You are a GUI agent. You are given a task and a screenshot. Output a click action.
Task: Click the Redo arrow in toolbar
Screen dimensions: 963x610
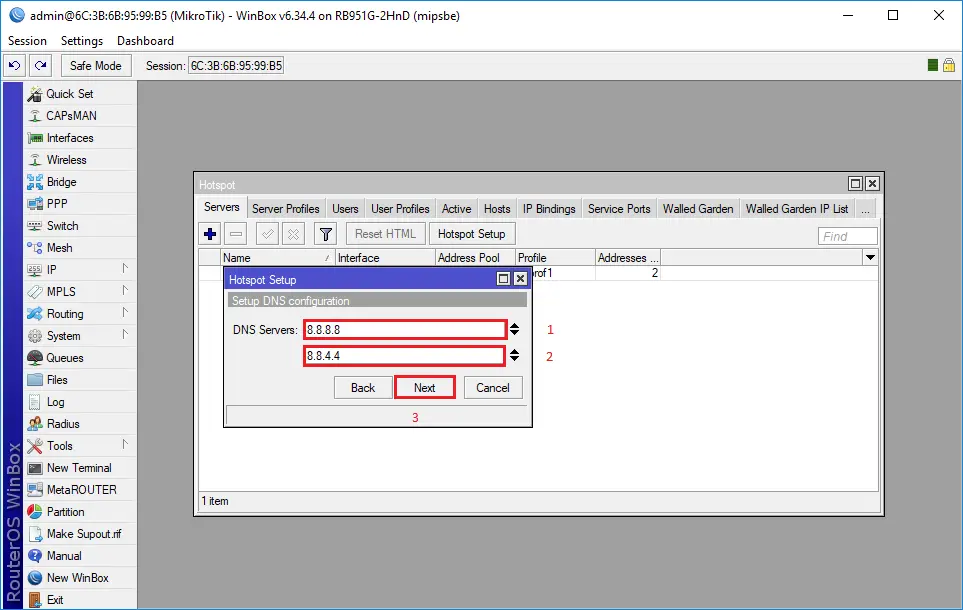[x=41, y=65]
